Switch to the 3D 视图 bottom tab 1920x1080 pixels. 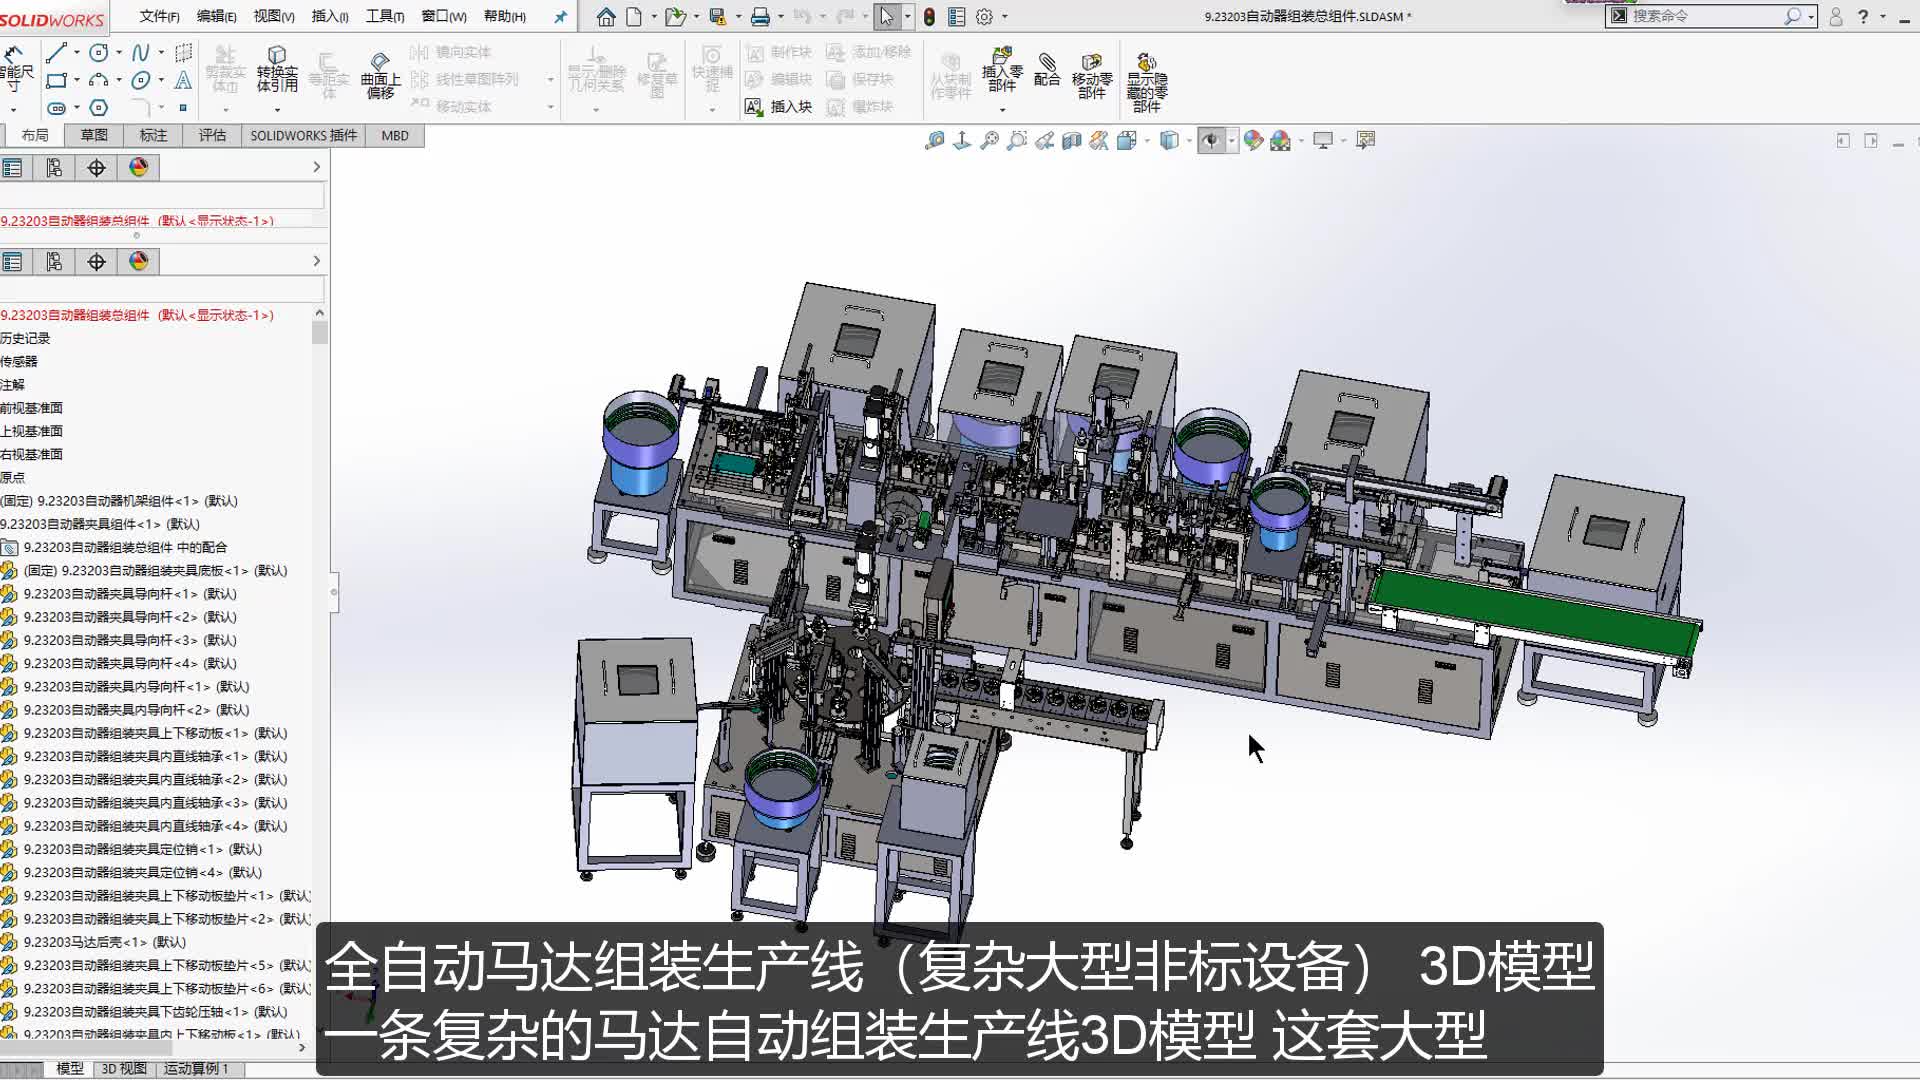click(124, 1069)
